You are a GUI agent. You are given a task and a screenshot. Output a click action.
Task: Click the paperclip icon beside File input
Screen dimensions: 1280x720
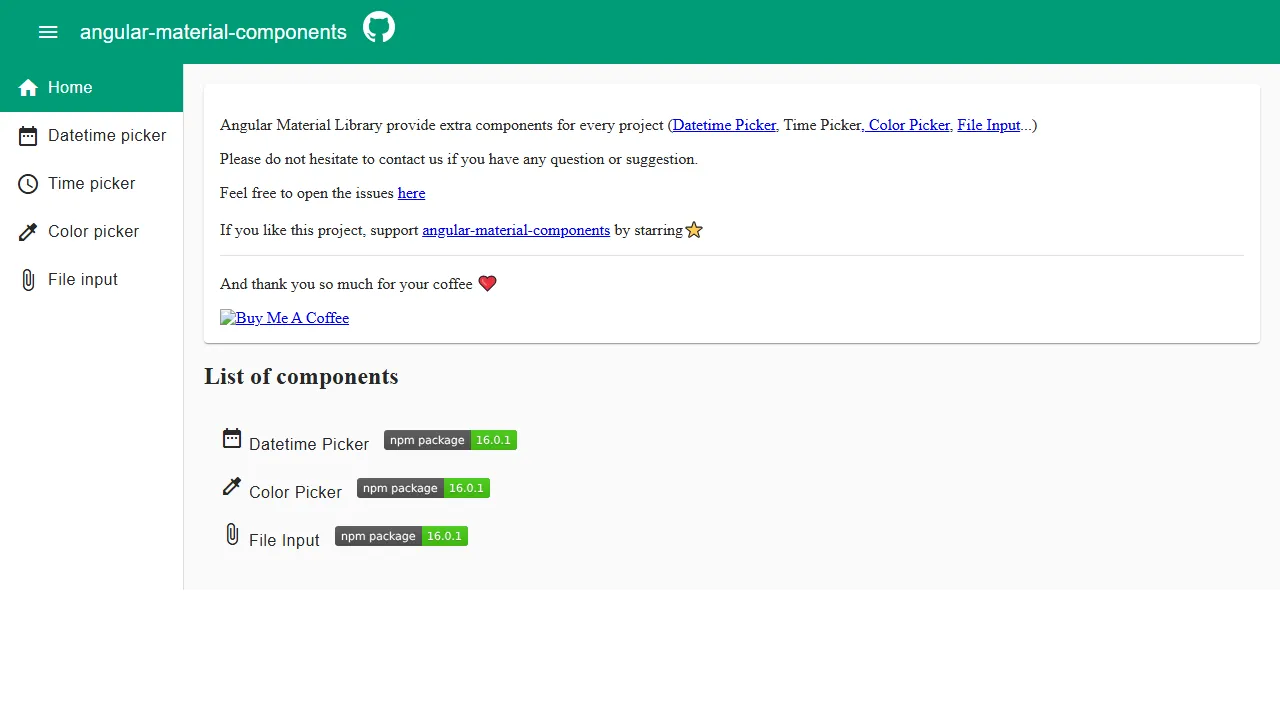click(28, 279)
